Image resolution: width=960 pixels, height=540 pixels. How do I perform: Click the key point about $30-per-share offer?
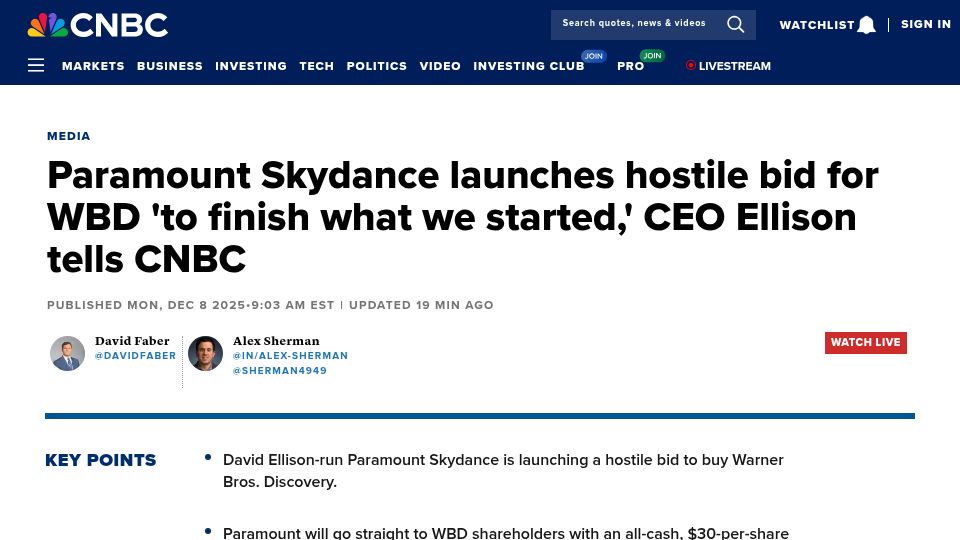point(506,533)
